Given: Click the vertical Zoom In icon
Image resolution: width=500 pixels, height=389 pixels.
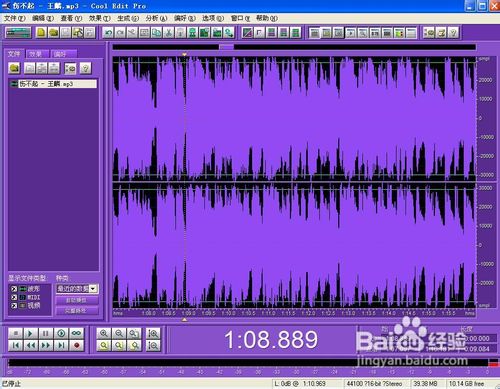Looking at the screenshot, I should [x=153, y=333].
